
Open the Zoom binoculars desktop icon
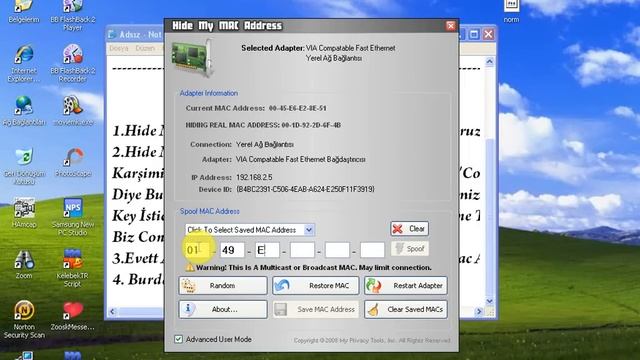tap(24, 264)
